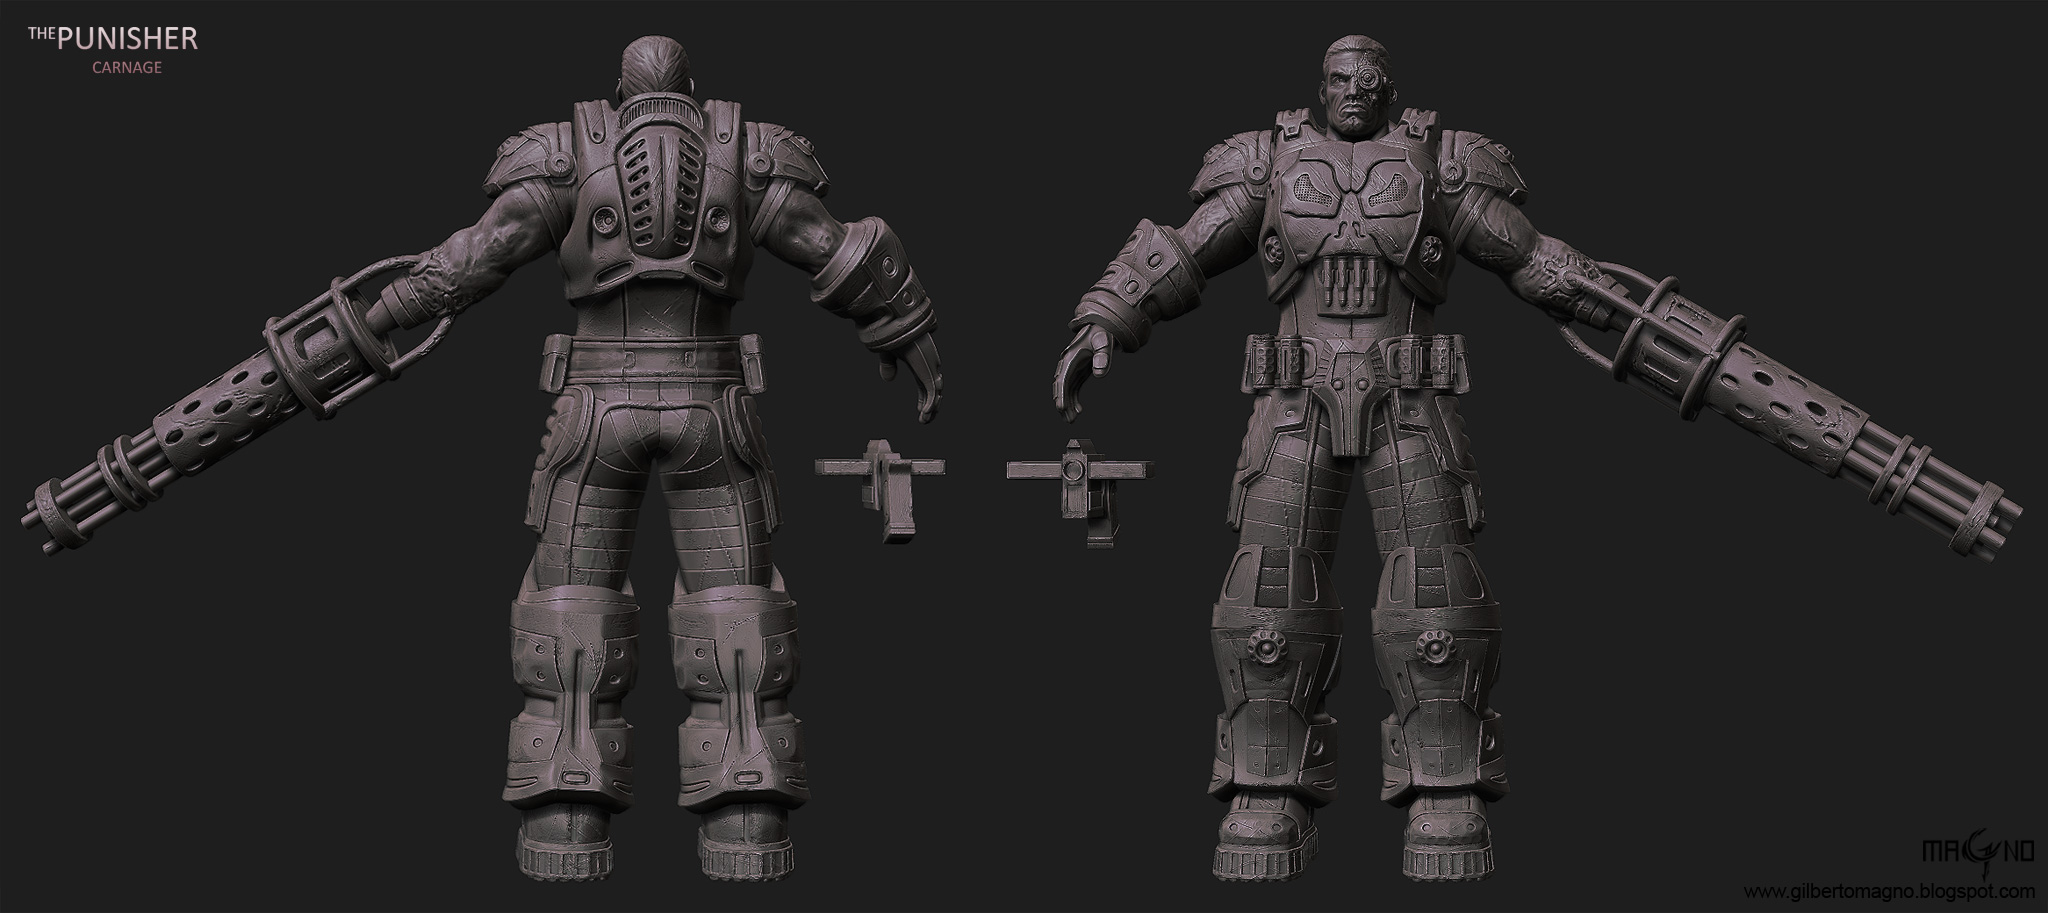Click the www.gilbertomagno.blogspot.com link text
Viewport: 2048px width, 913px height.
[1891, 891]
